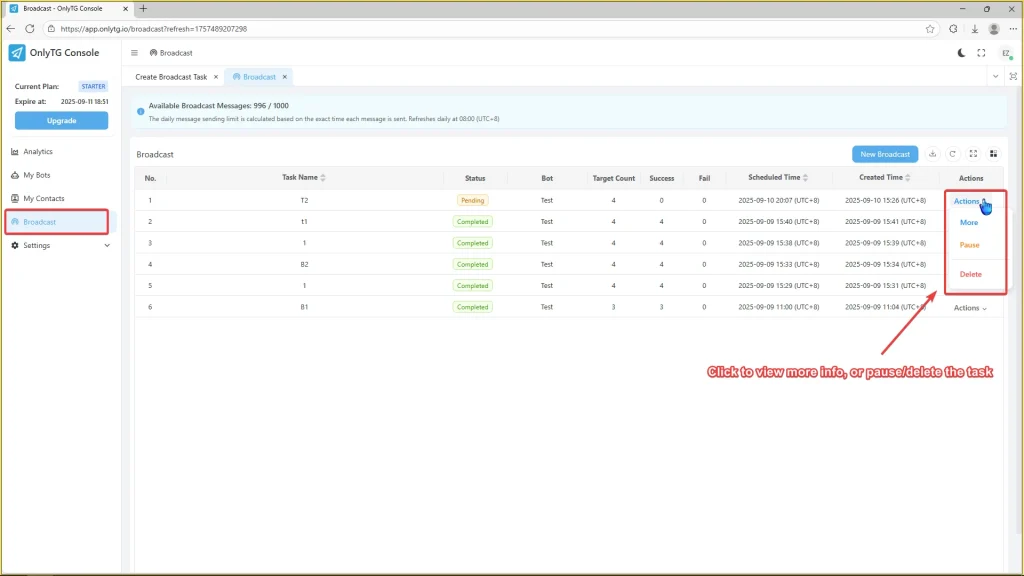Click task name B2 in the table
Screen dimensions: 1024x576
pos(304,264)
